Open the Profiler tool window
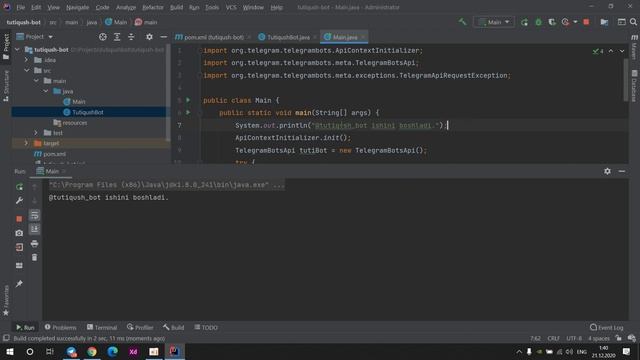640x360 pixels. 140,327
